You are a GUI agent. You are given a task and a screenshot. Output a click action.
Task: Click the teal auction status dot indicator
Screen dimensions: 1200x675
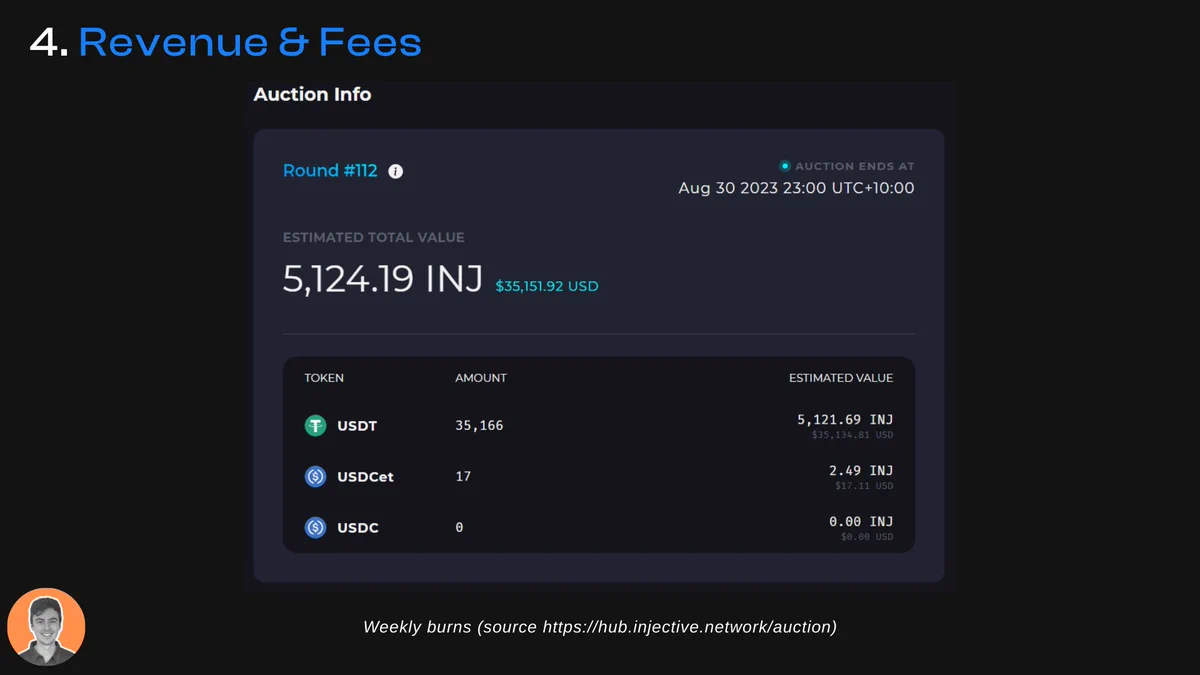tap(785, 166)
